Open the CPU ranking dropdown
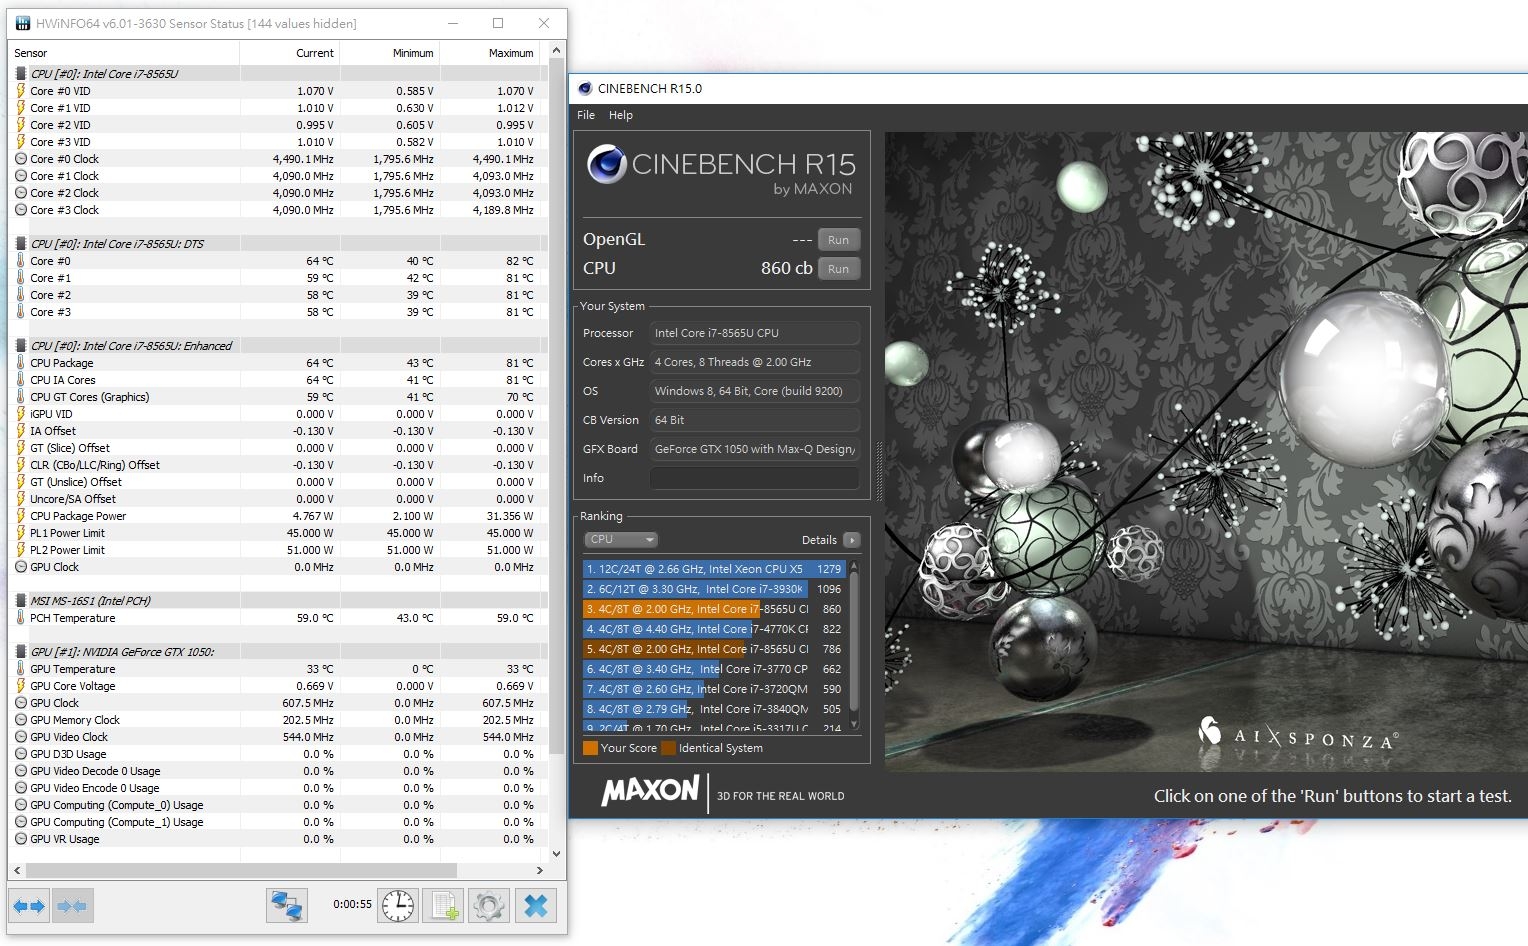Viewport: 1528px width, 946px height. 621,540
